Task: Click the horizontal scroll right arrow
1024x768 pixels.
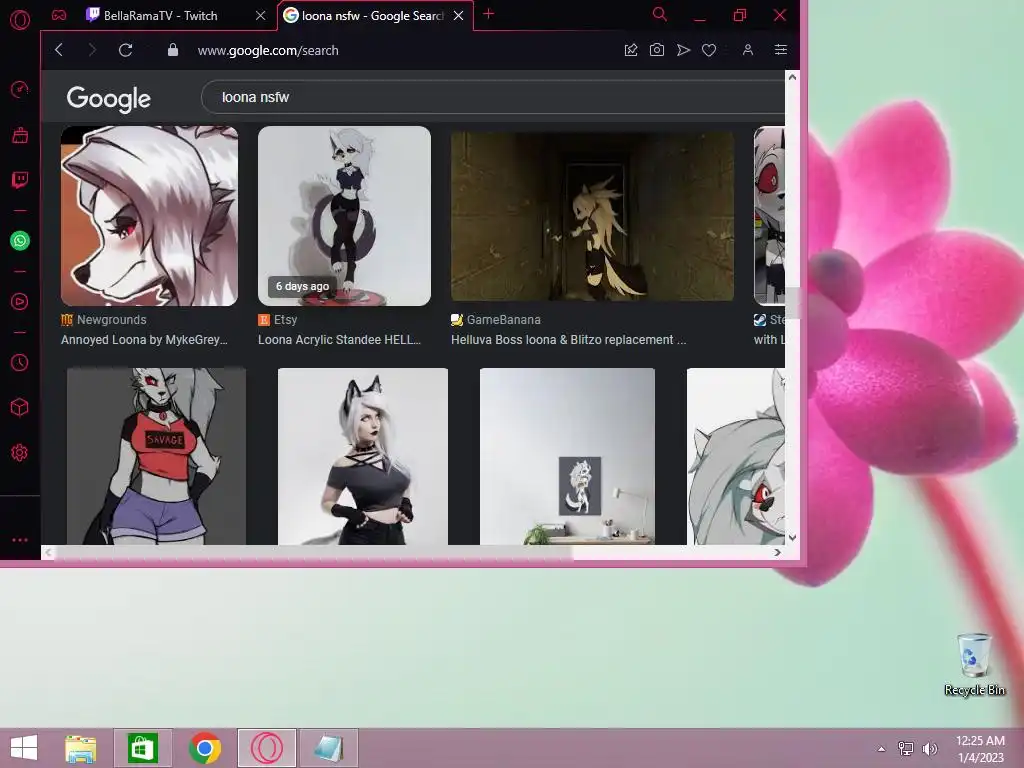Action: pos(777,552)
